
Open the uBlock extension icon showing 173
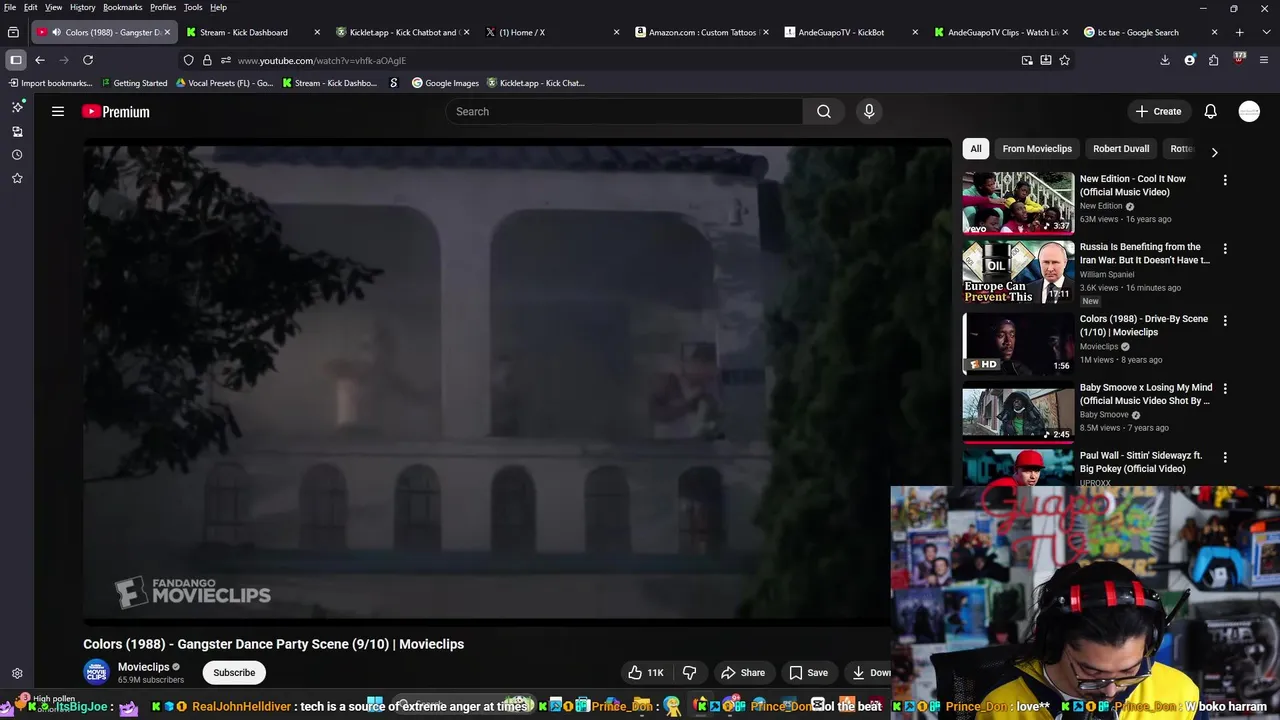[x=1239, y=60]
